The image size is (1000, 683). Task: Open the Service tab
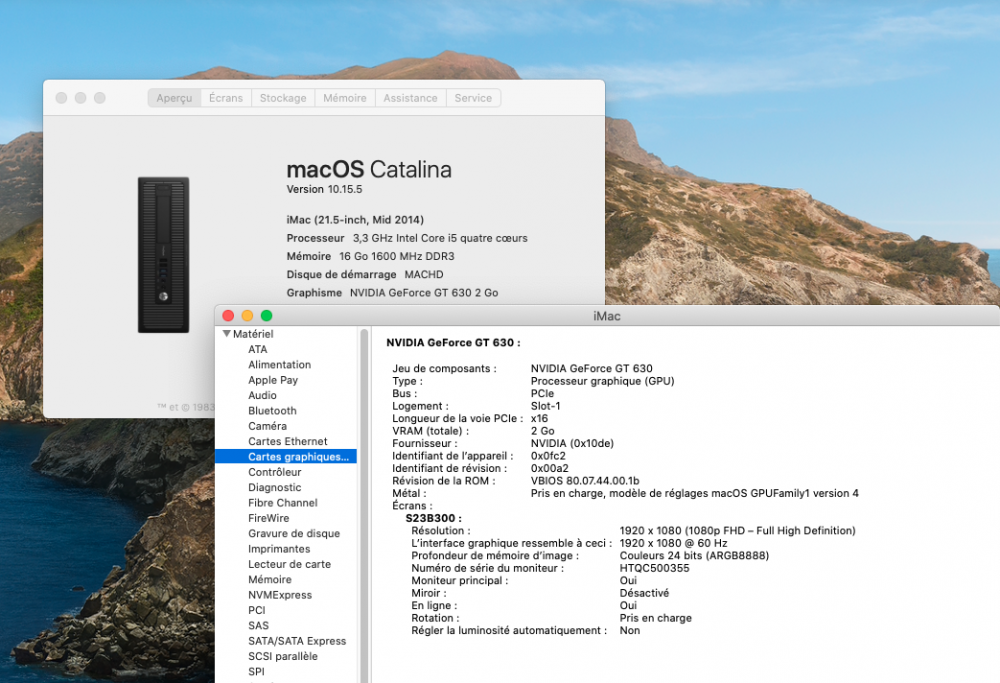pos(473,98)
